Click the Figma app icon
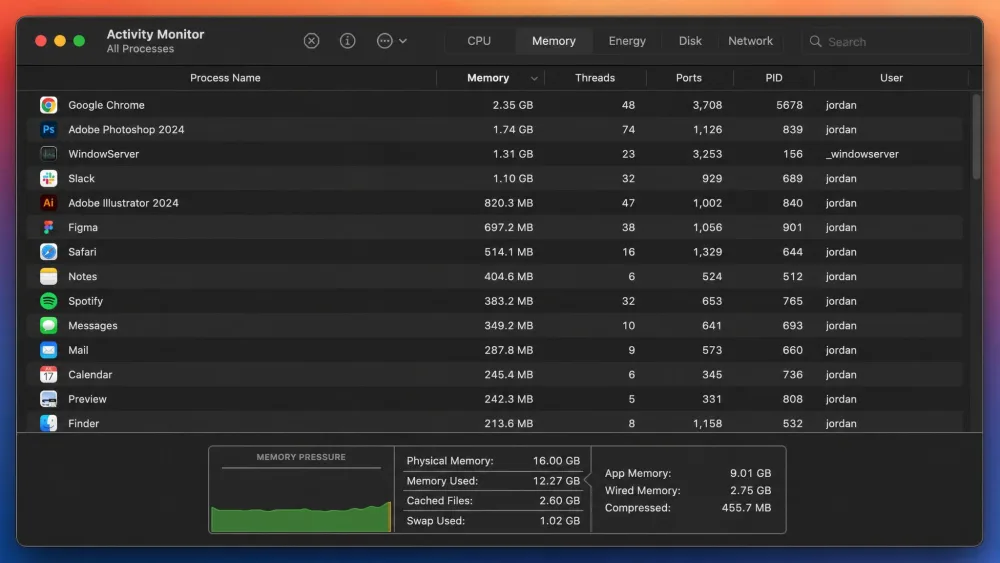Screen dimensions: 1000x563 (x=48, y=227)
